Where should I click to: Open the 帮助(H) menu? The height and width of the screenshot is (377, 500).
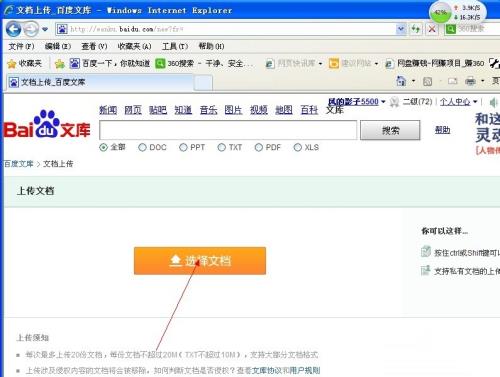[x=211, y=46]
